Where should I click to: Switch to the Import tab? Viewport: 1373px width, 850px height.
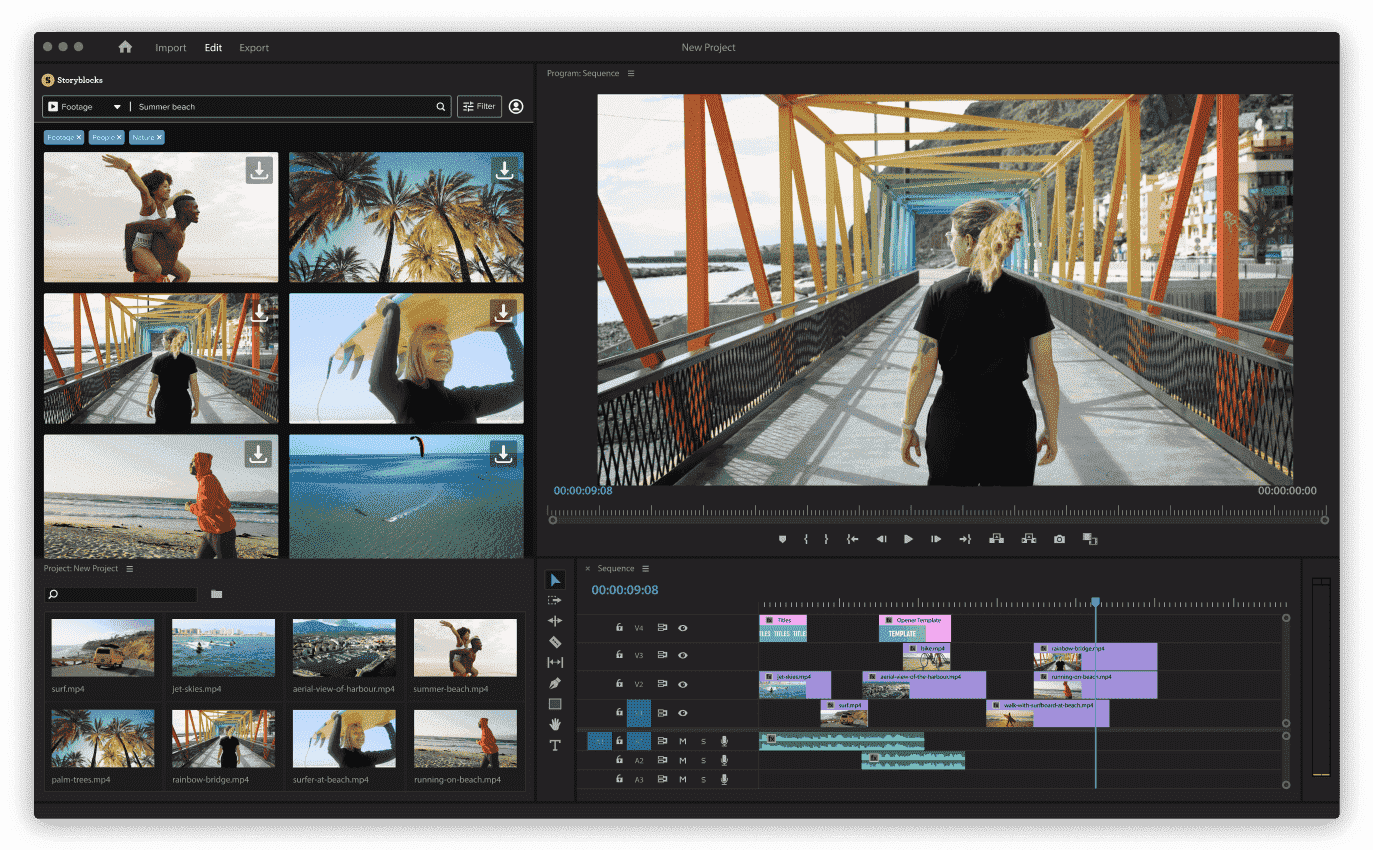[x=171, y=47]
